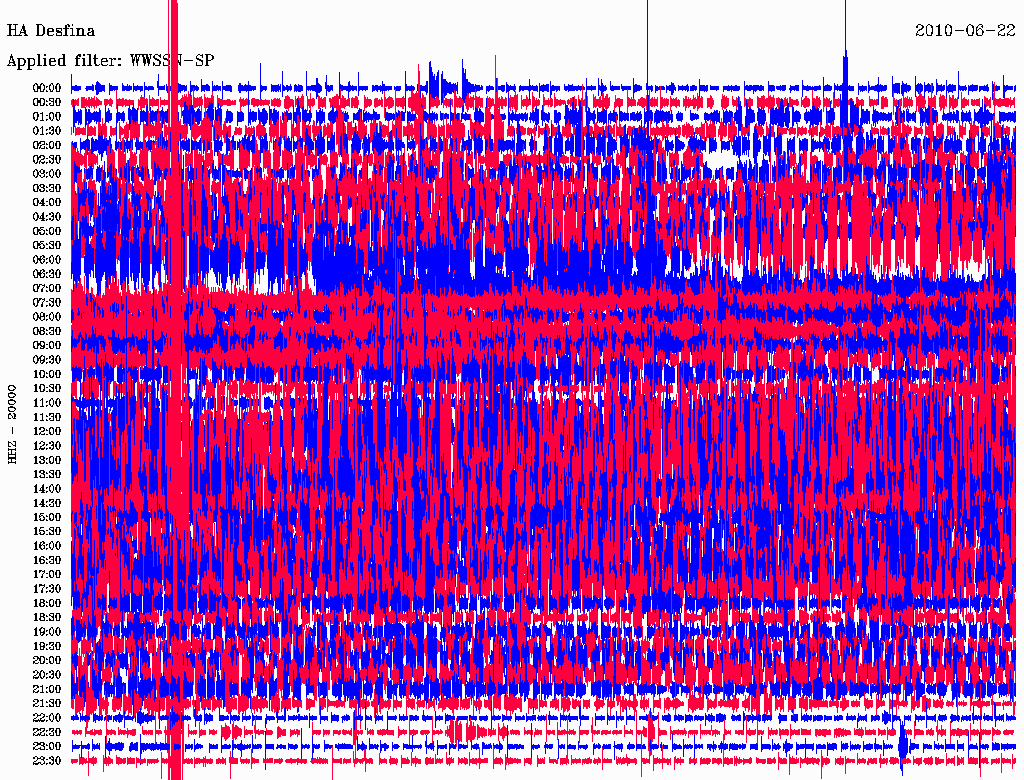Click the 'HHZ - 20000' axis label
The image size is (1024, 780).
(12, 425)
